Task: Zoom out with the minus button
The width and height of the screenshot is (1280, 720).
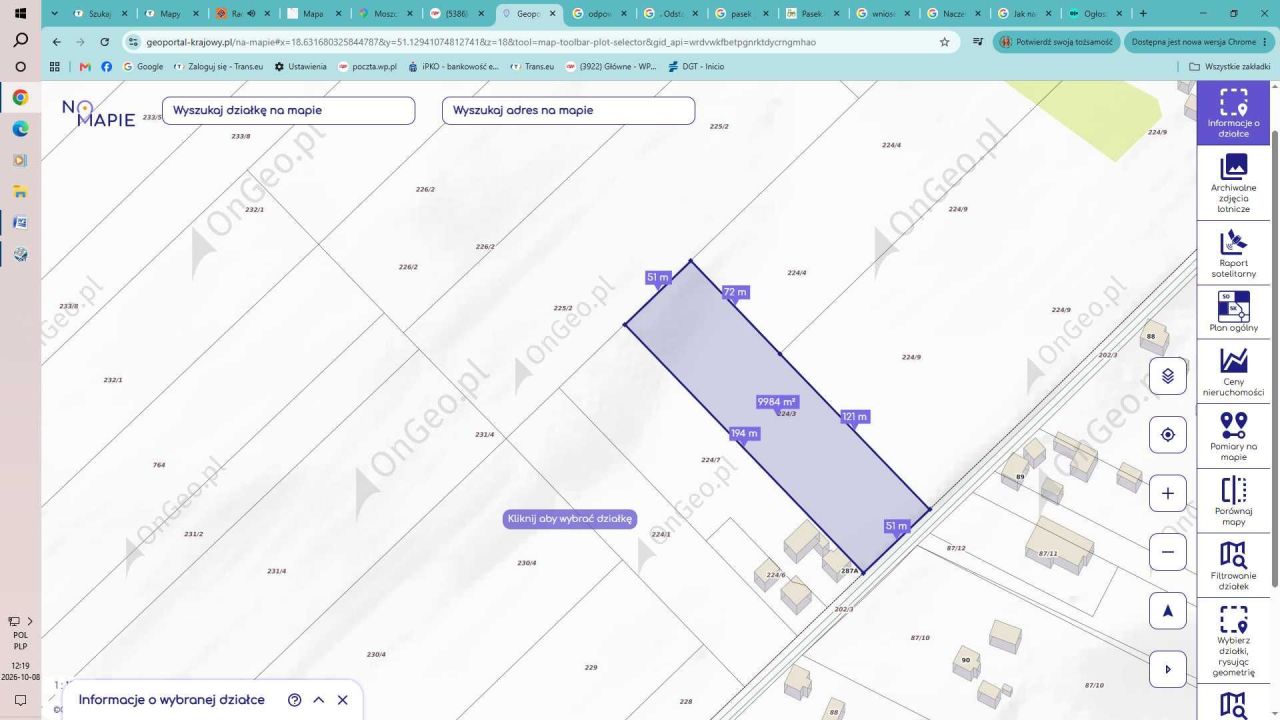Action: tap(1167, 552)
